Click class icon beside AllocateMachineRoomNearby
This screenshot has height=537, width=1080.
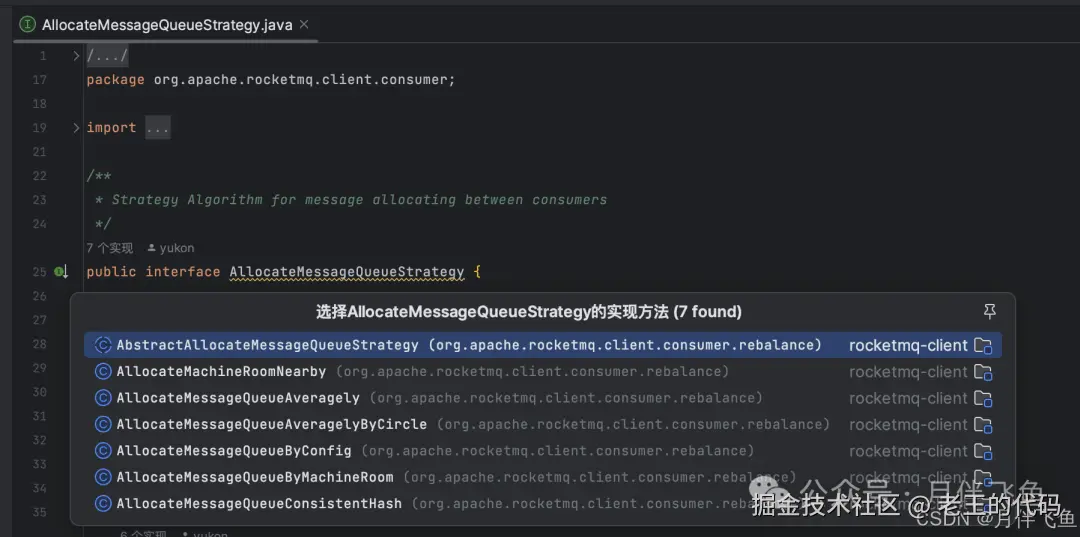(103, 372)
